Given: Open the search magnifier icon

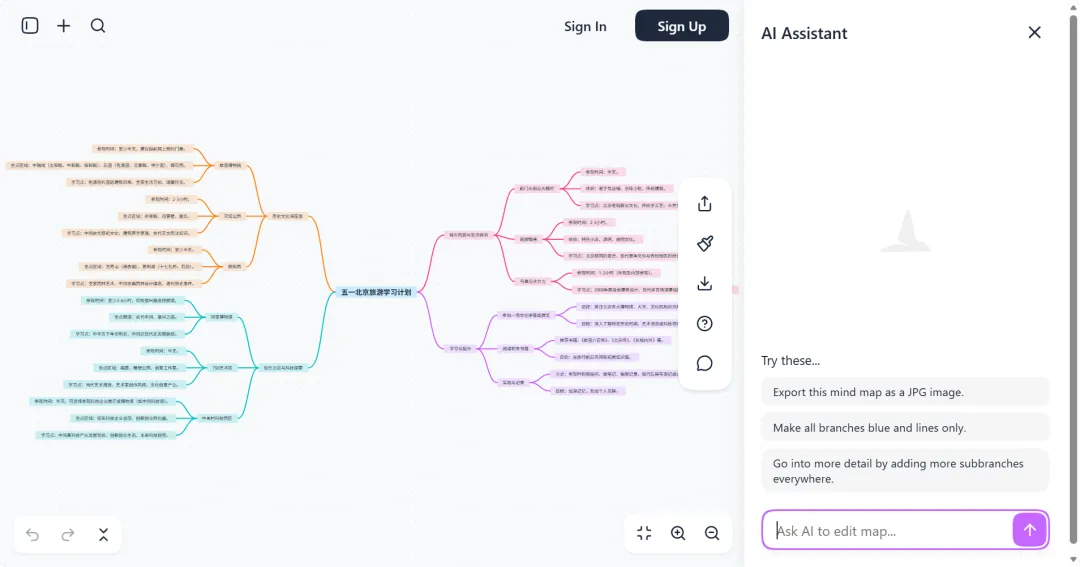Looking at the screenshot, I should tap(98, 26).
